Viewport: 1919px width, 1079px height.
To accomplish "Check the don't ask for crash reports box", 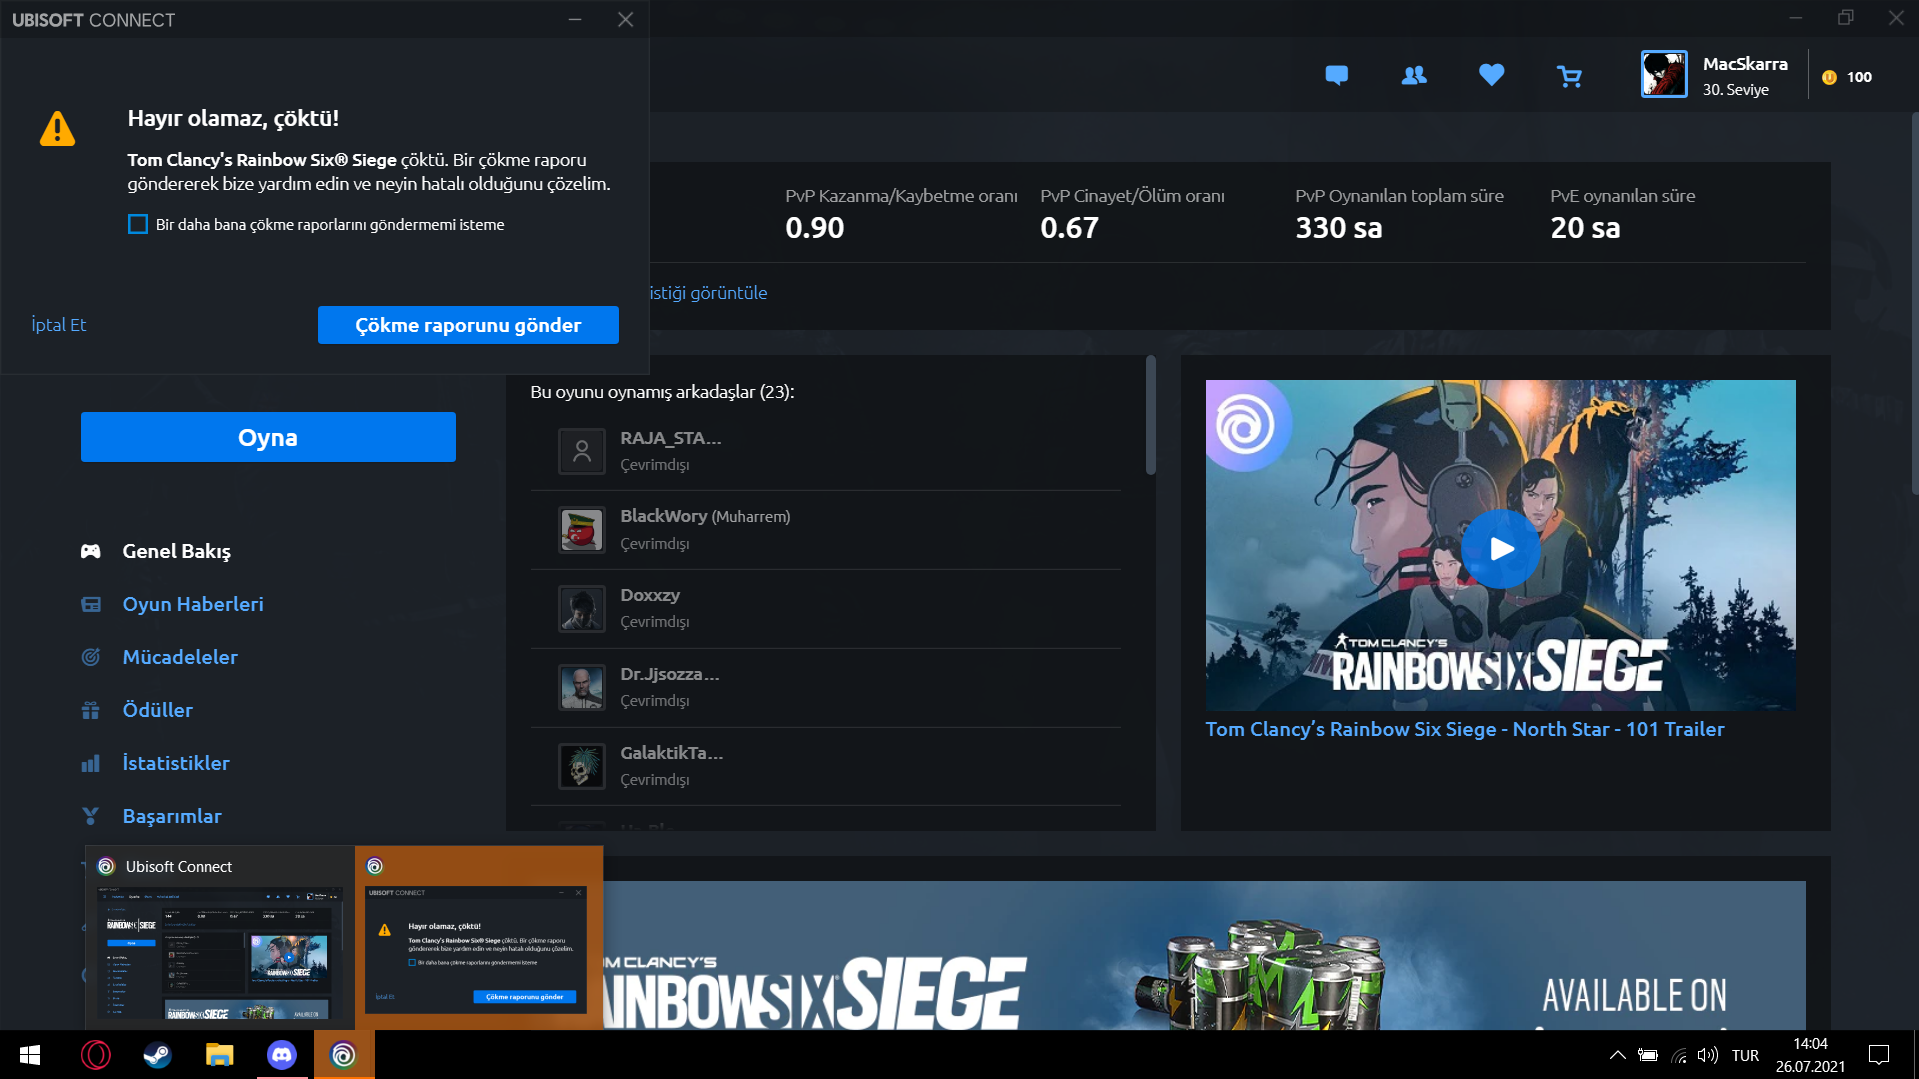I will coord(138,224).
